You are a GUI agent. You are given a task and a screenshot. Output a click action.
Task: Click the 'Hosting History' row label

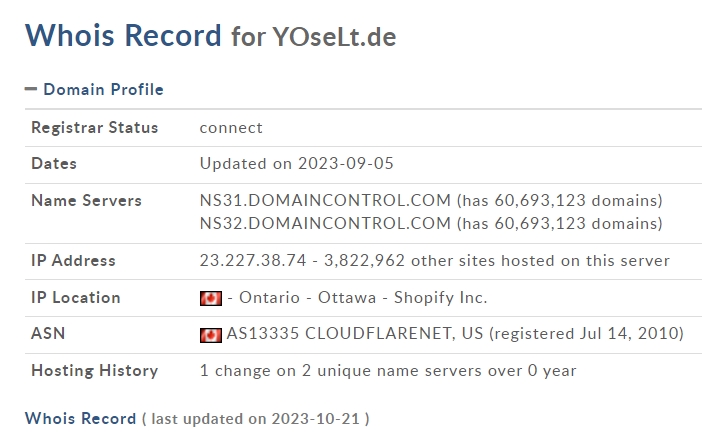(x=95, y=371)
